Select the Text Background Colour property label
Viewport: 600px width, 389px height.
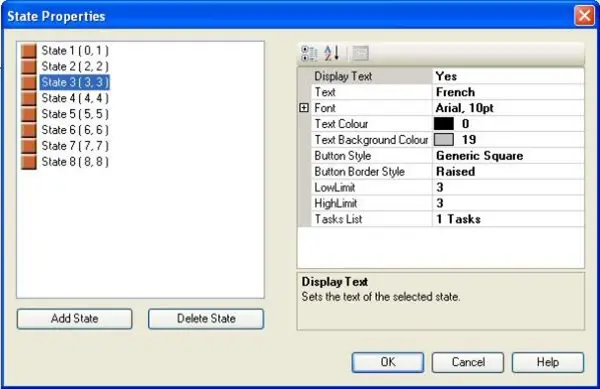372,140
